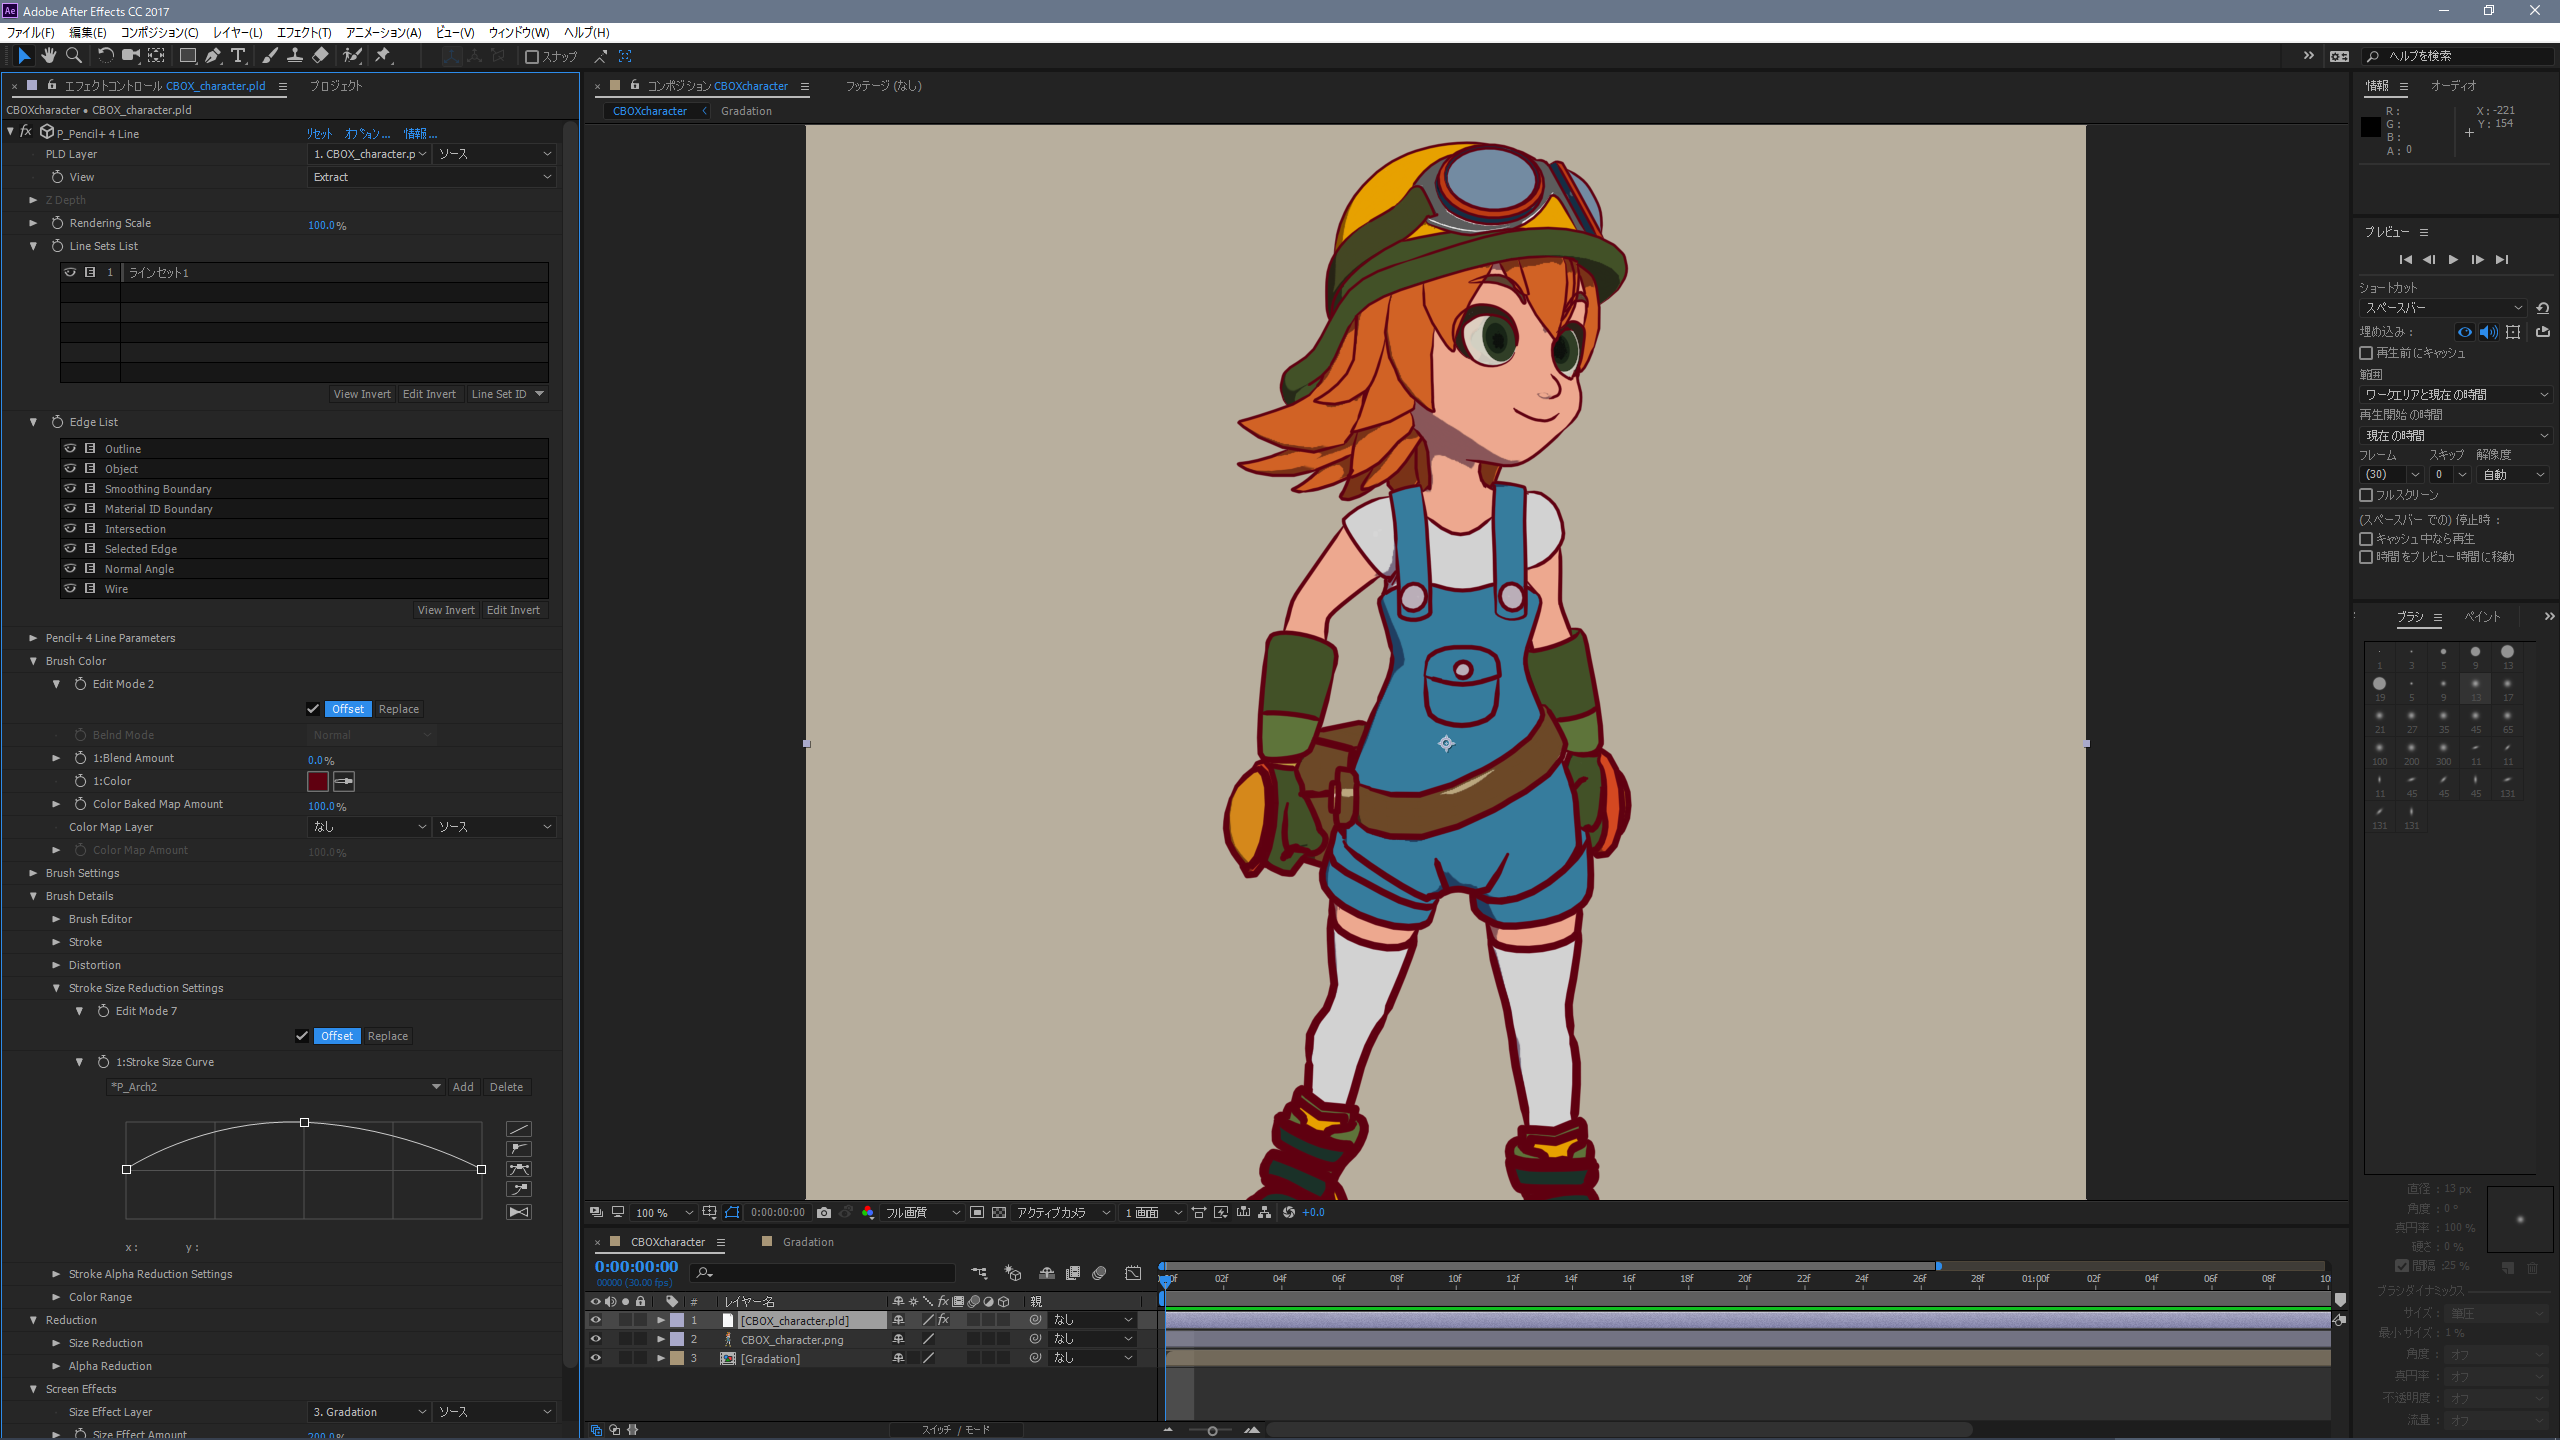2560x1440 pixels.
Task: Open the show channel color icon
Action: [x=867, y=1213]
